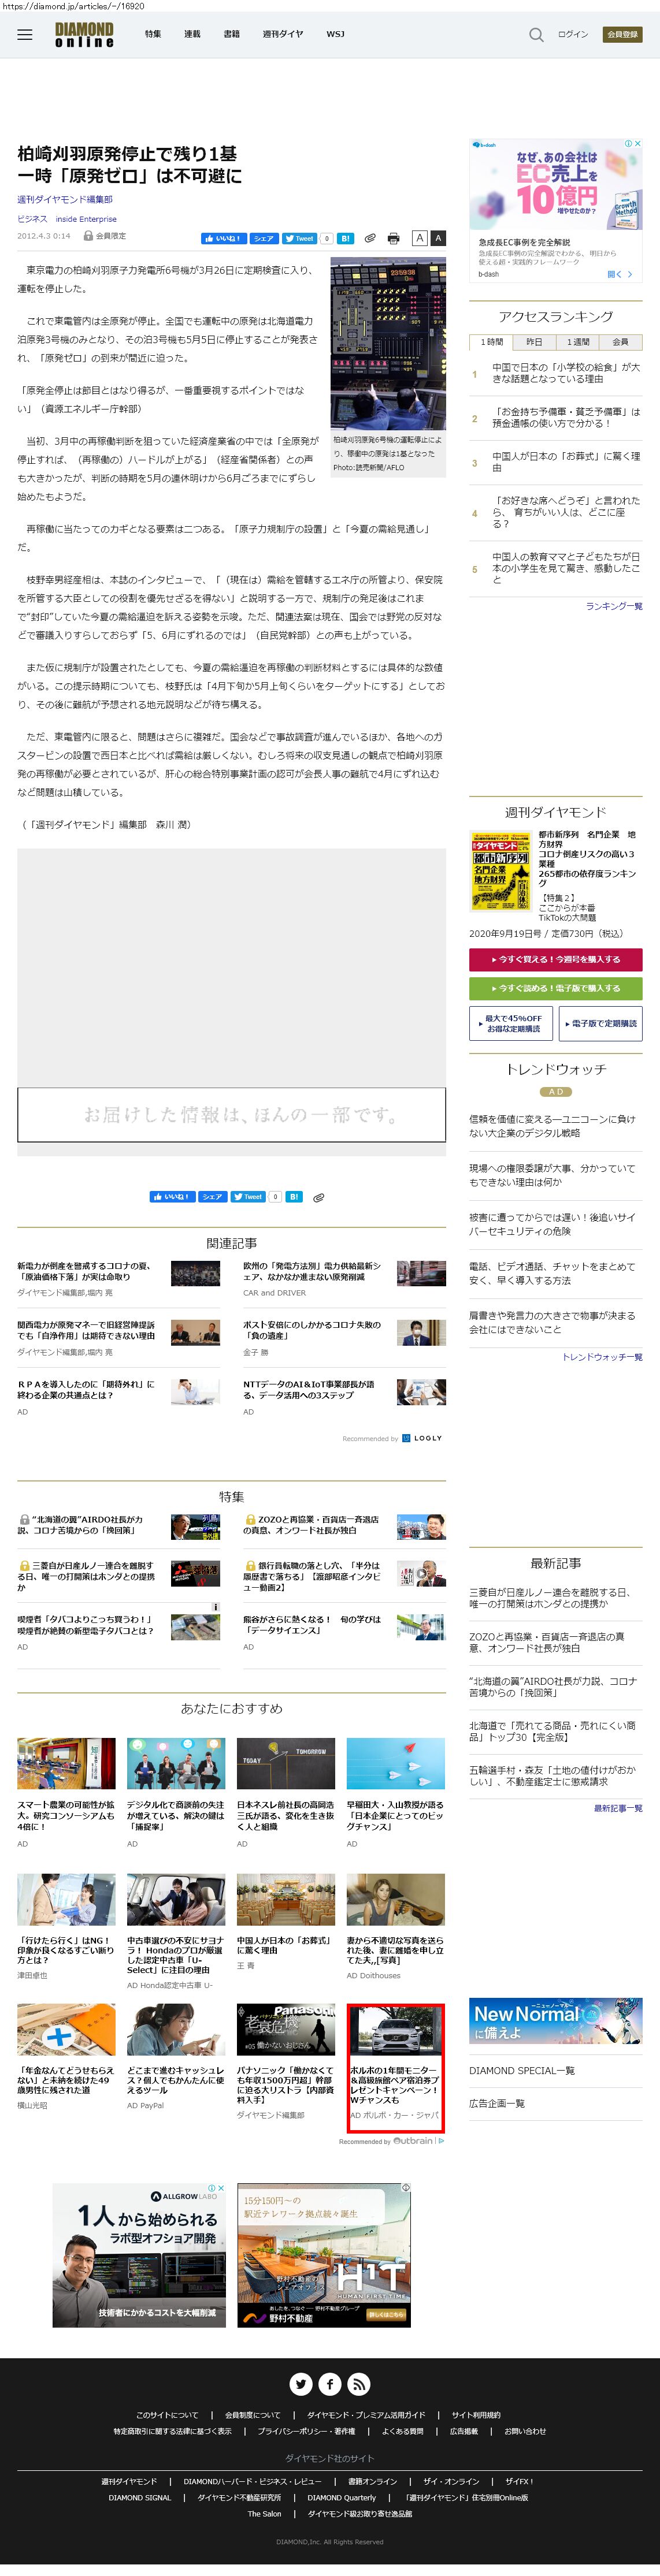Screen dimensions: 660x2576
Task: Switch access ranking to the 昨日 tab
Action: pos(534,342)
